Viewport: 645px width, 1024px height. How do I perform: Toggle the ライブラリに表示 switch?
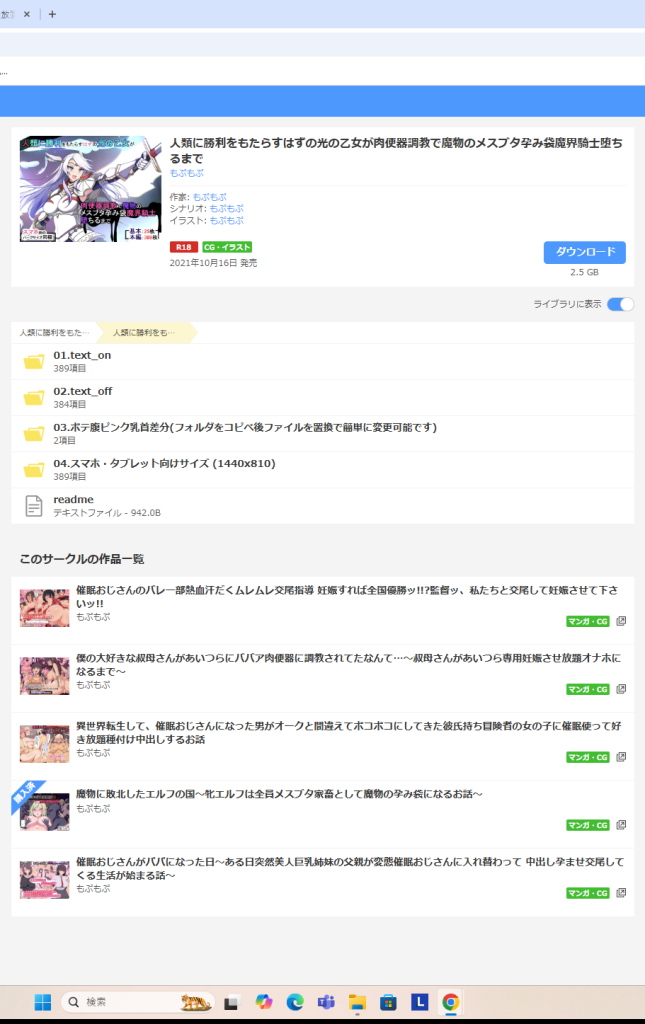pyautogui.click(x=620, y=304)
